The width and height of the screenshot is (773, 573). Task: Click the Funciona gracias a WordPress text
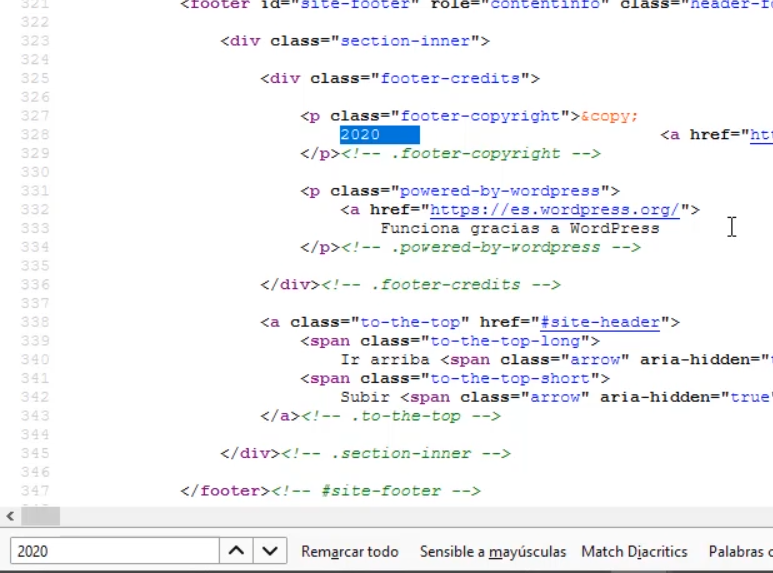[x=519, y=228]
